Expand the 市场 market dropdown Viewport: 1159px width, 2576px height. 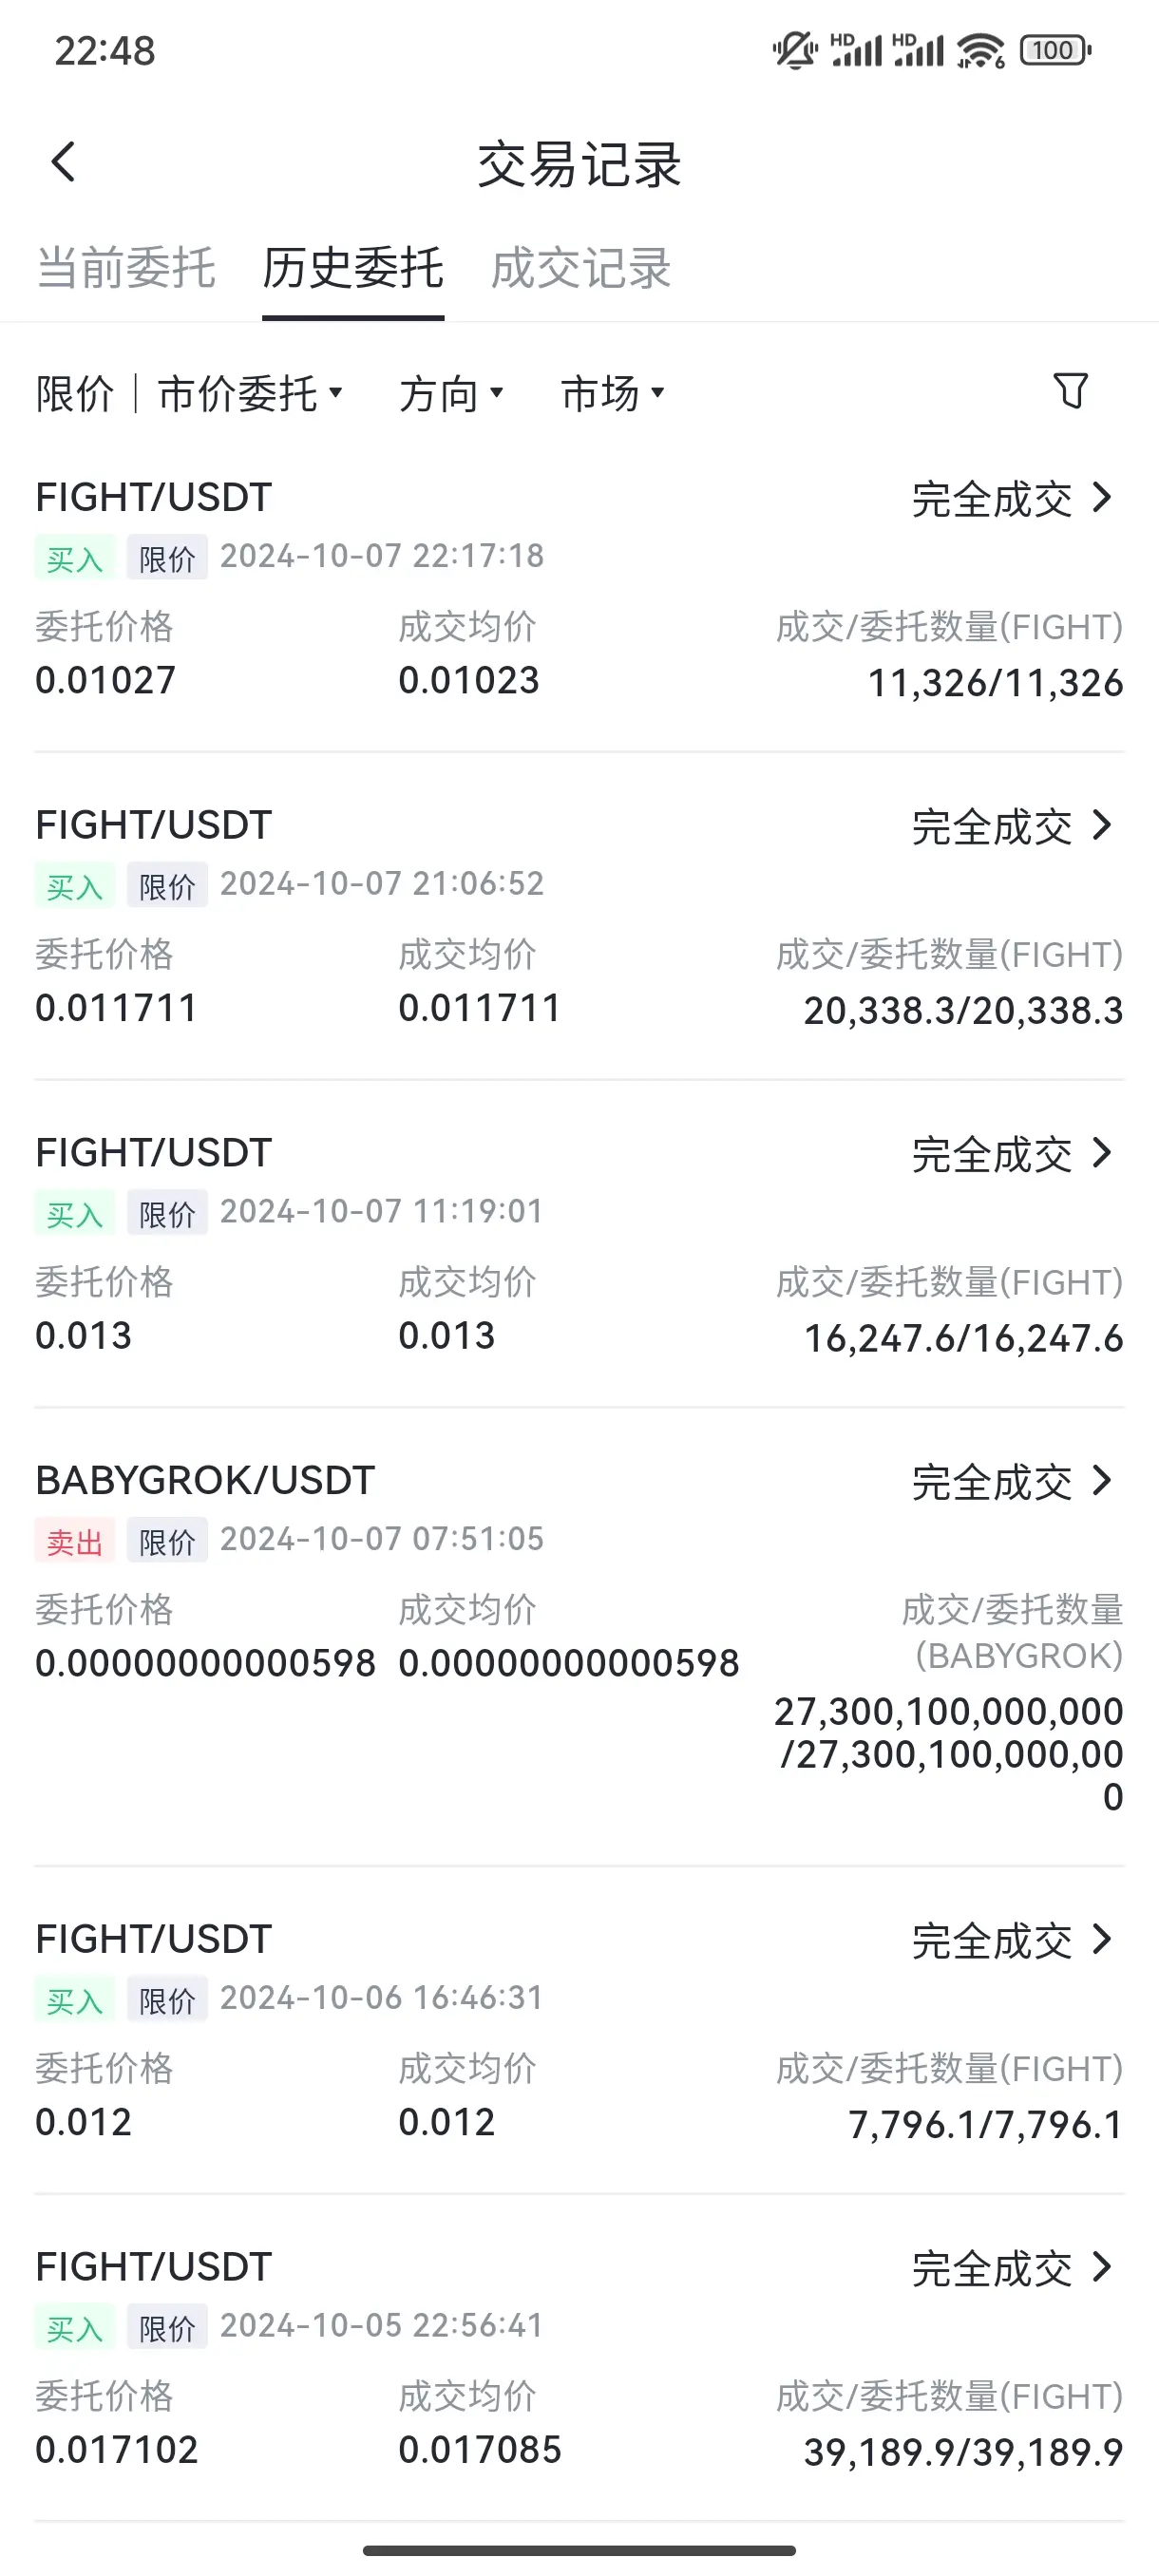coord(612,393)
